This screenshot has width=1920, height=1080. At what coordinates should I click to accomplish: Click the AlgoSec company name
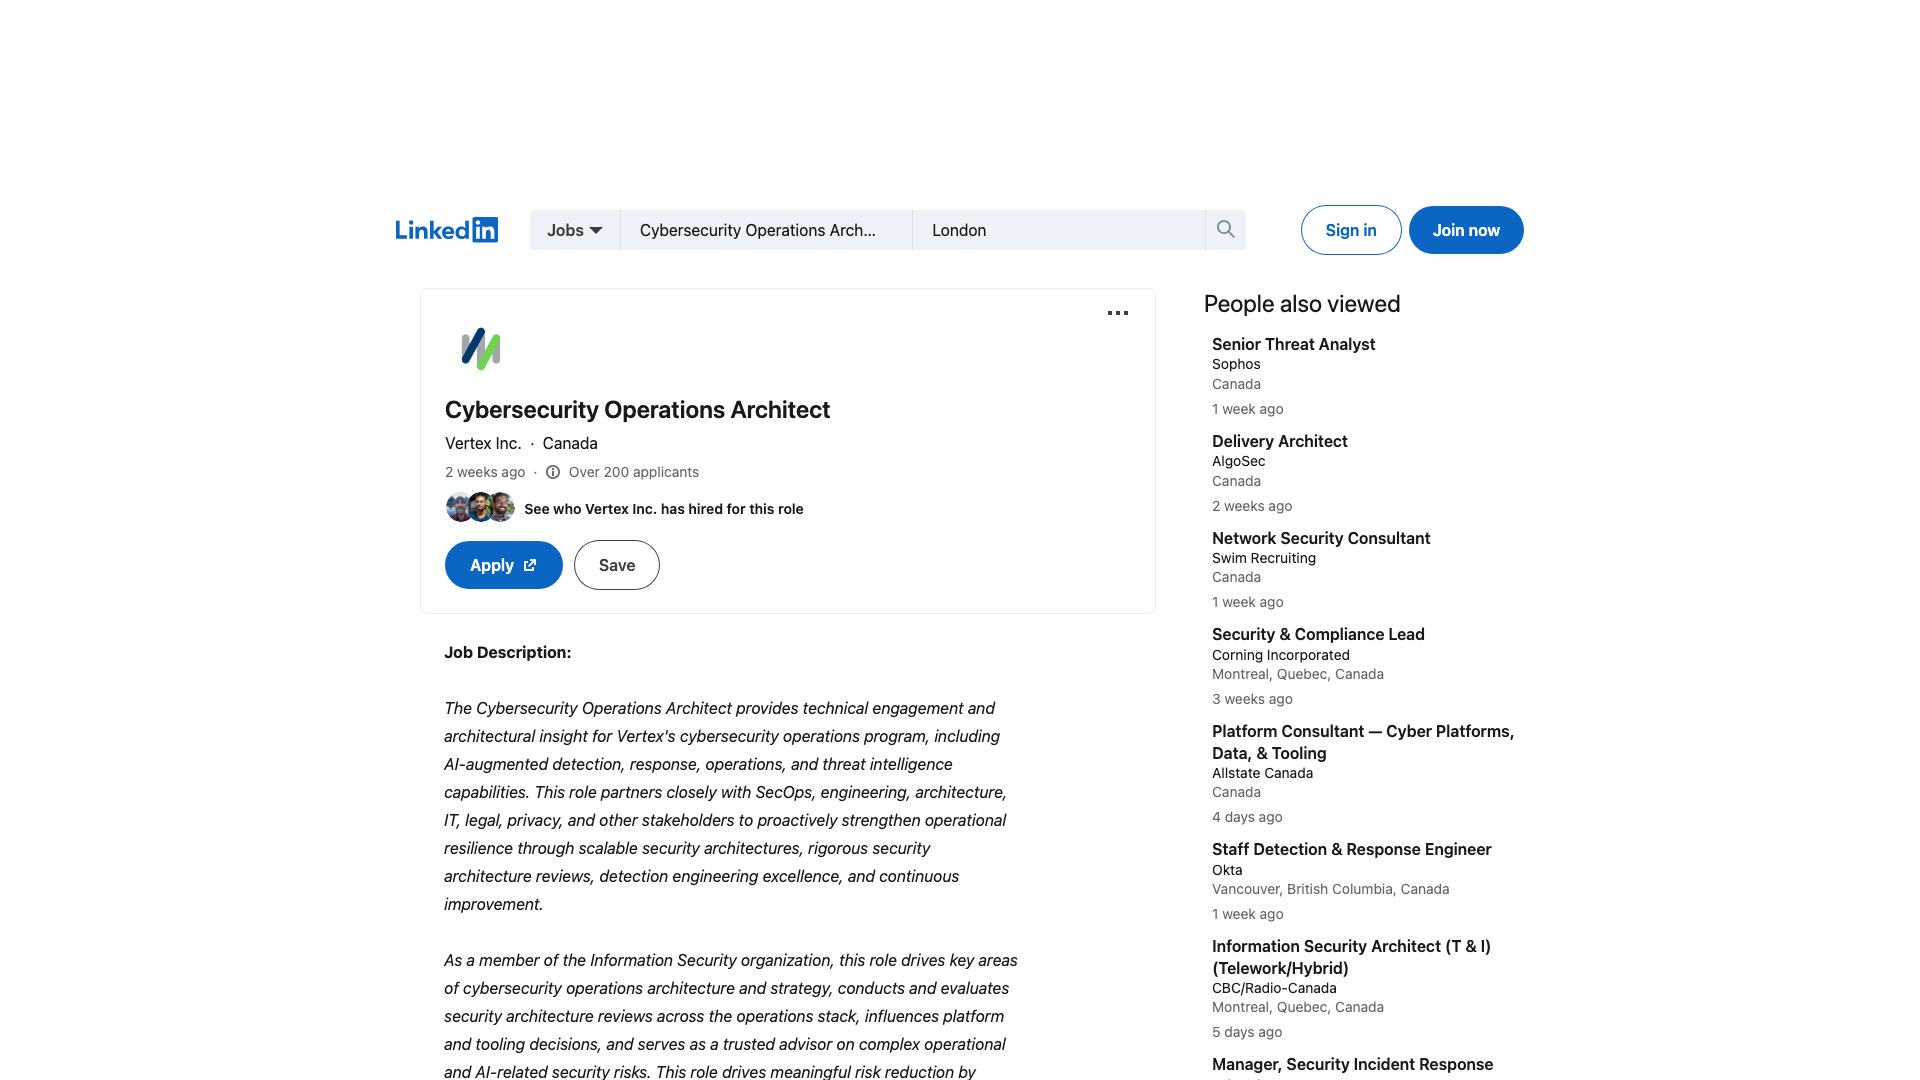[1239, 461]
